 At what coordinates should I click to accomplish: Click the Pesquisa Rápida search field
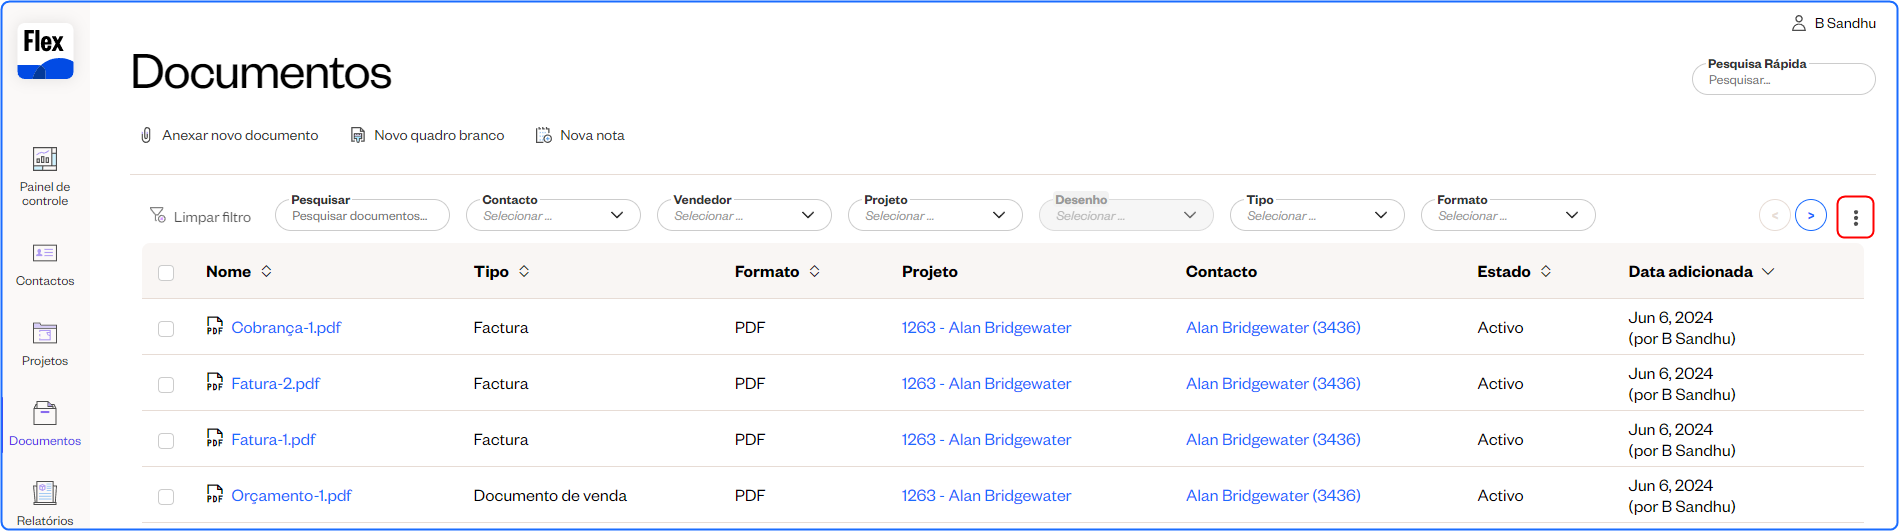click(1783, 80)
